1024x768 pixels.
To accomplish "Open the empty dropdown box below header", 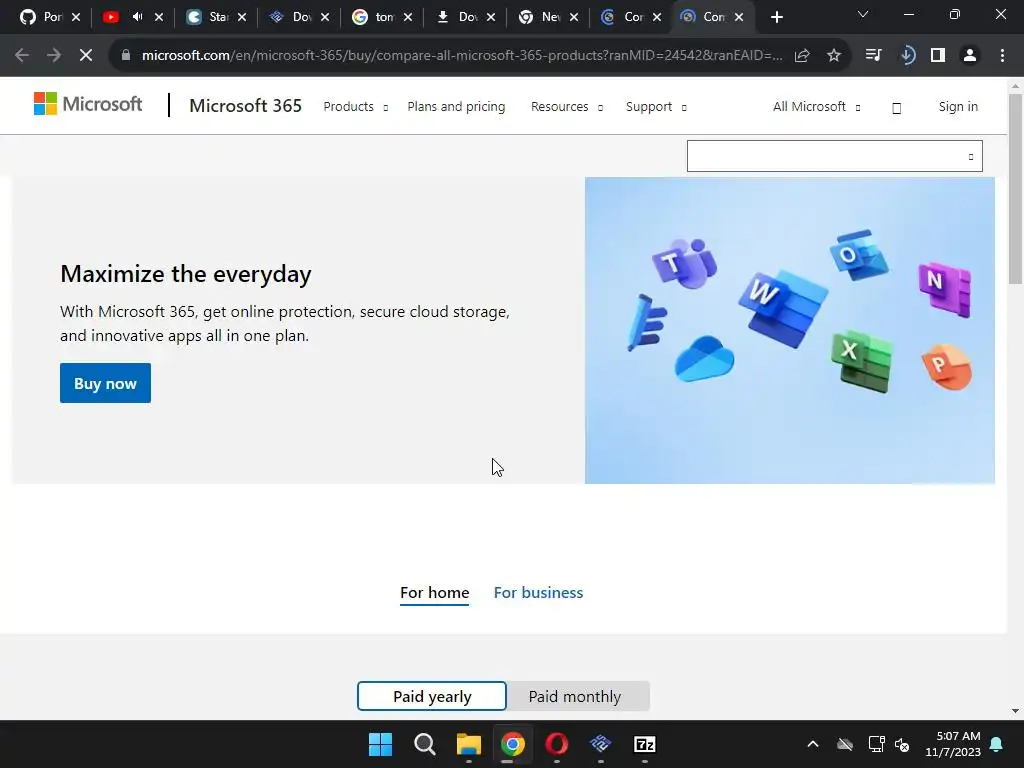I will [x=835, y=156].
